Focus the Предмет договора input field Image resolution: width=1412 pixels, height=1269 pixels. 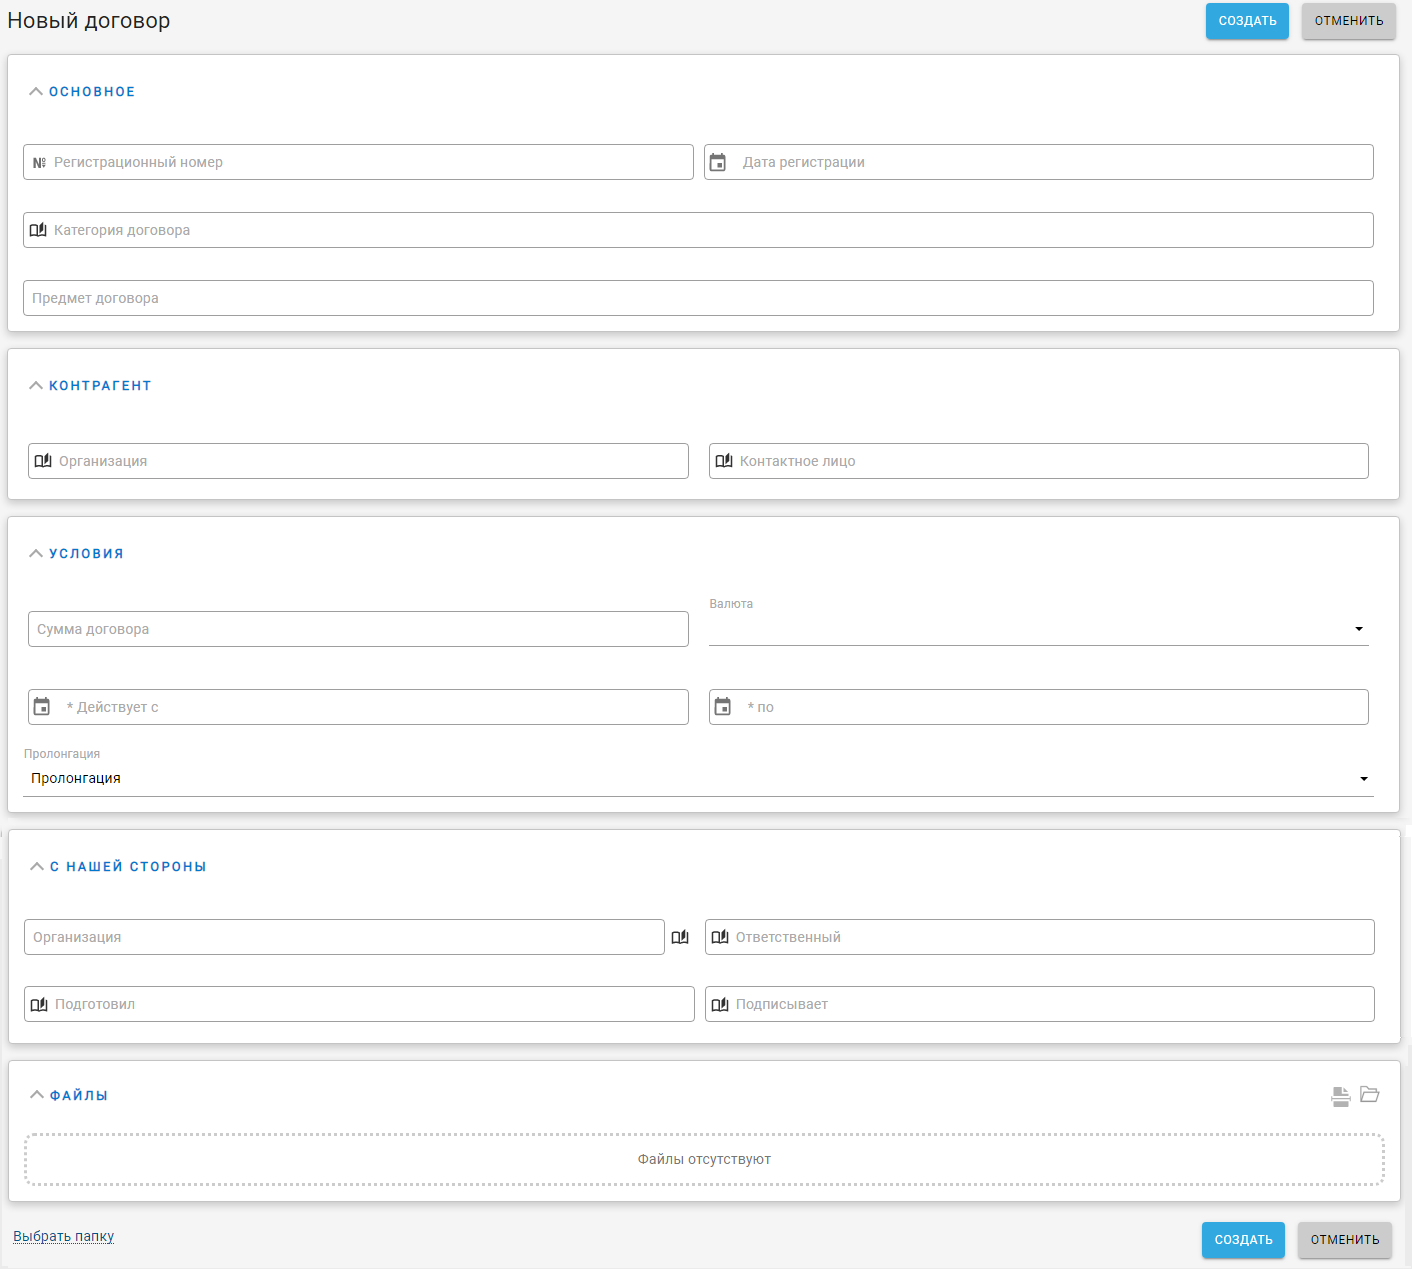(698, 298)
